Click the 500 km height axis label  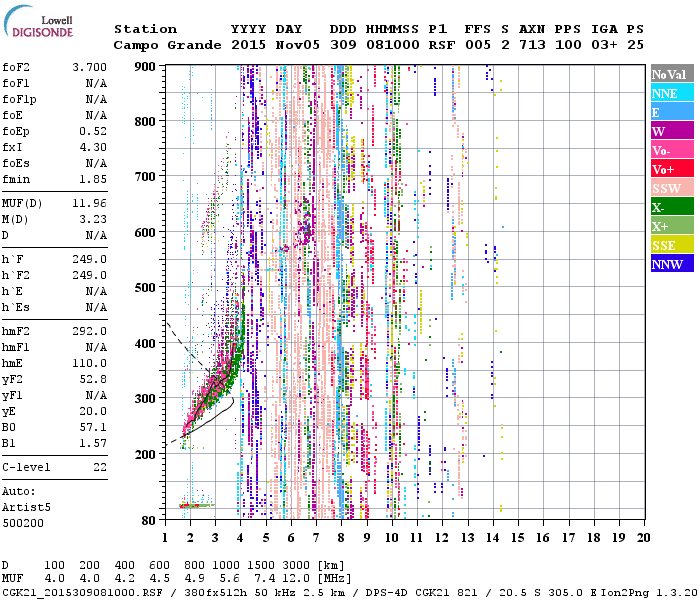click(145, 288)
